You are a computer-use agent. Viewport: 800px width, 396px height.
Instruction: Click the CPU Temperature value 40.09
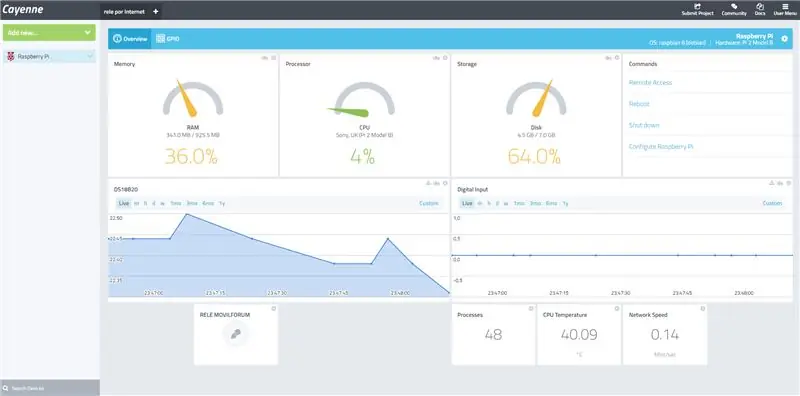coord(579,335)
